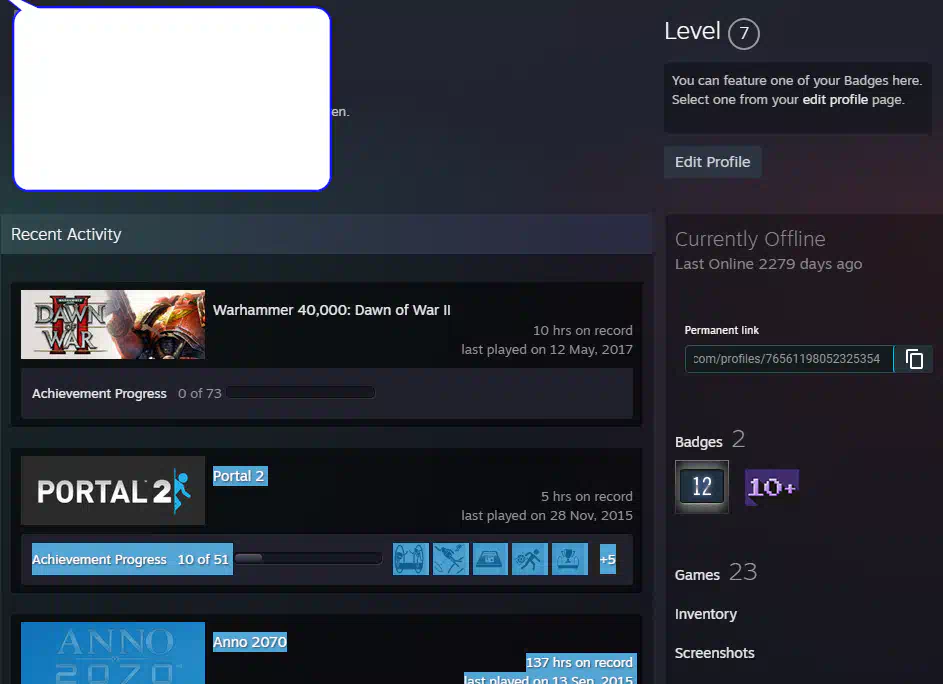View fourth Portal 2 running-figure achievement icon
The width and height of the screenshot is (943, 684).
[x=530, y=559]
